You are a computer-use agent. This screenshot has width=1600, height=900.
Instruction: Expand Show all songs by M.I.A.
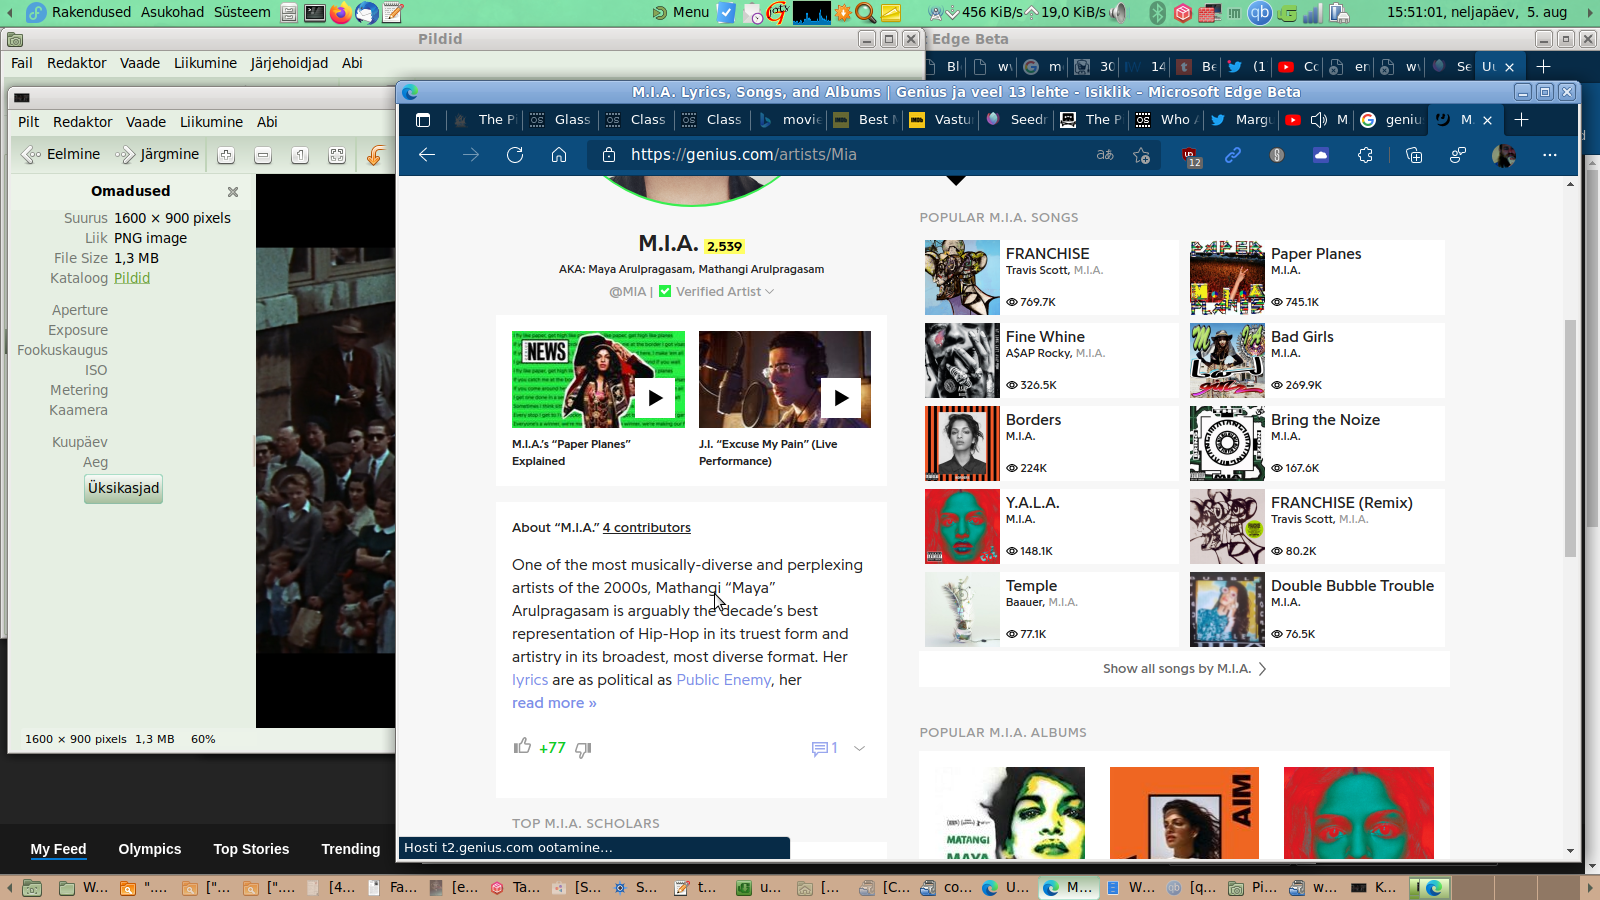(1184, 669)
